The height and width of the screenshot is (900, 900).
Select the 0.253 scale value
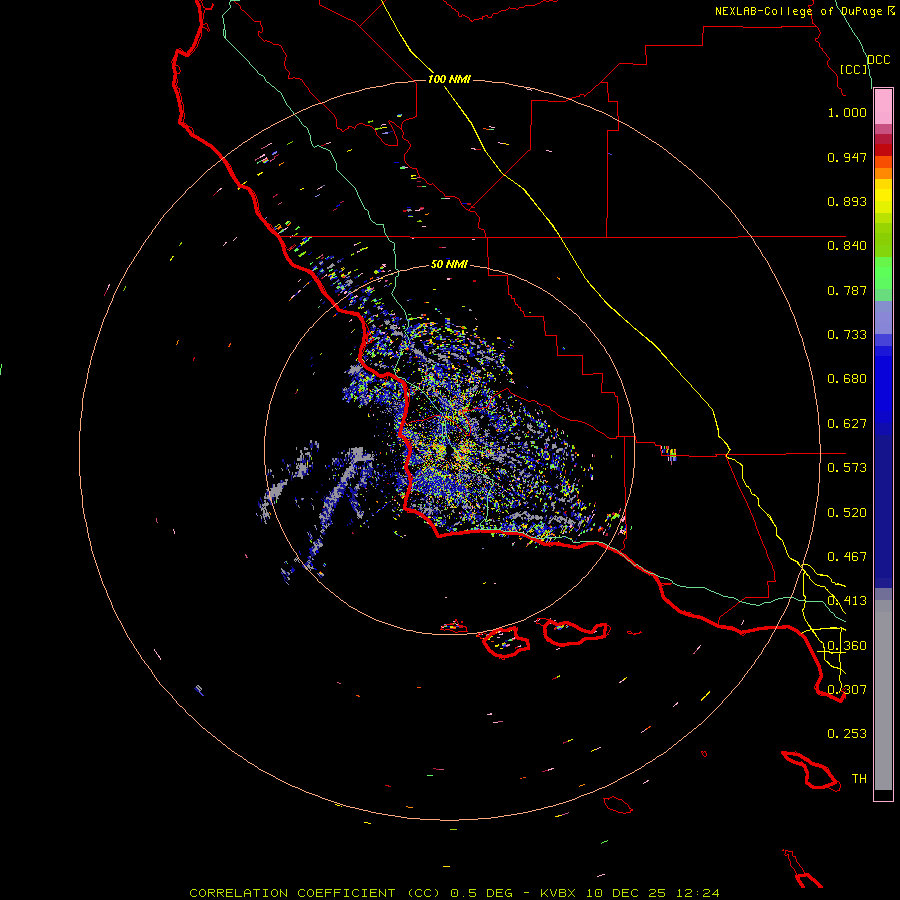coord(847,734)
